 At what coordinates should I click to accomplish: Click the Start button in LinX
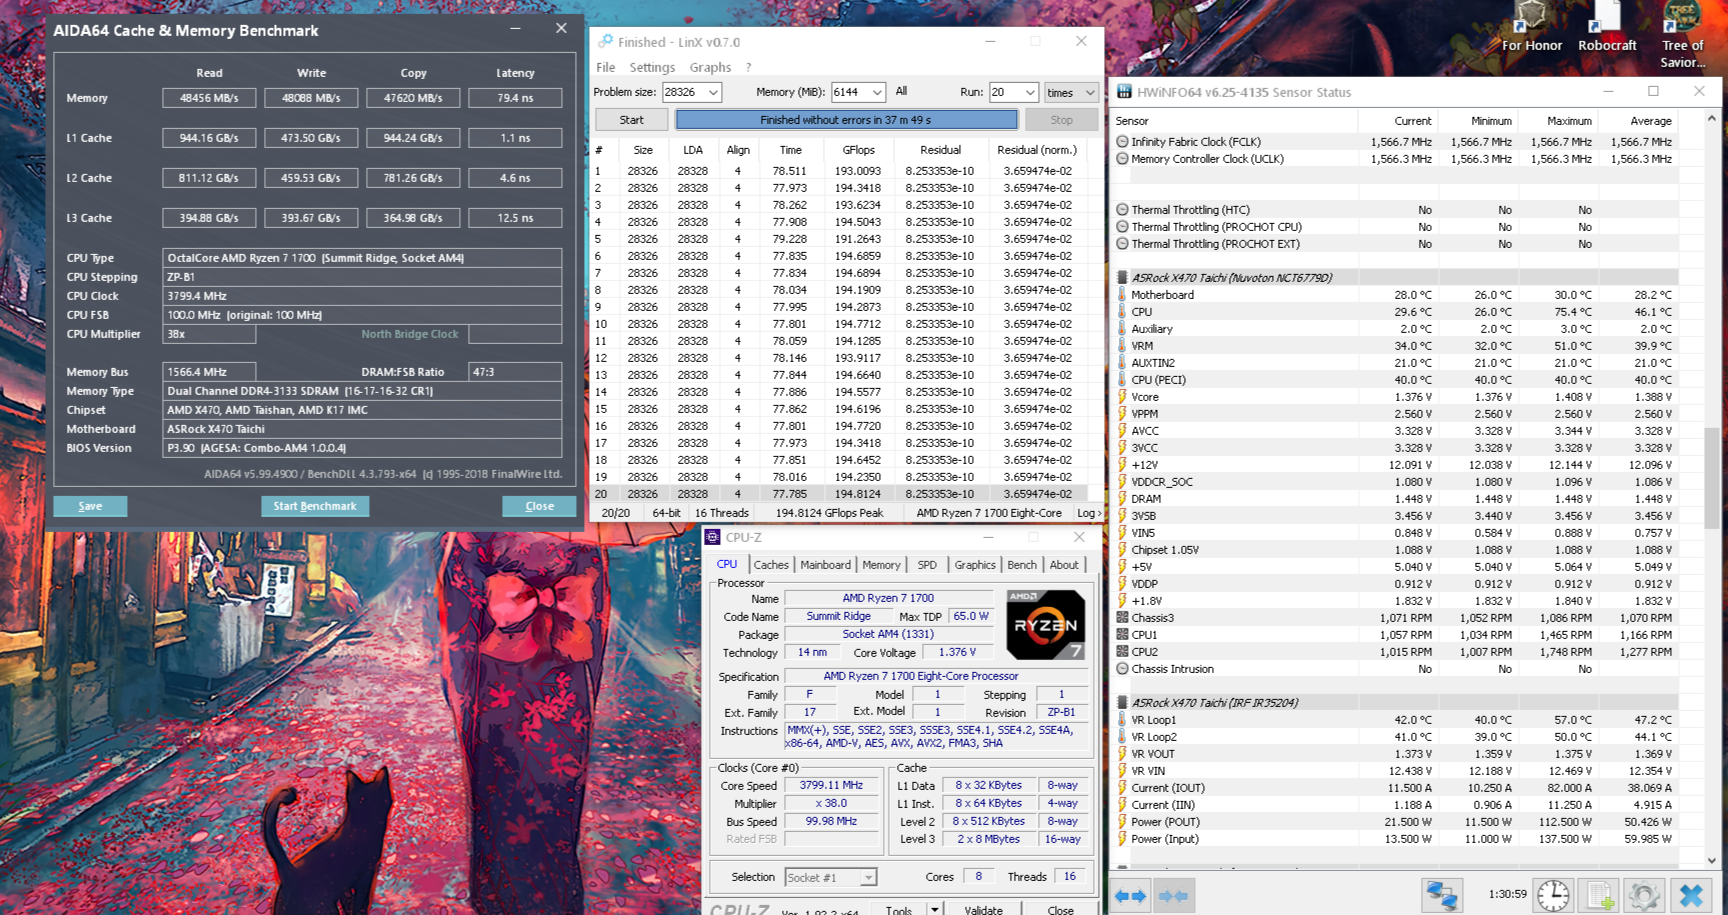pyautogui.click(x=632, y=120)
